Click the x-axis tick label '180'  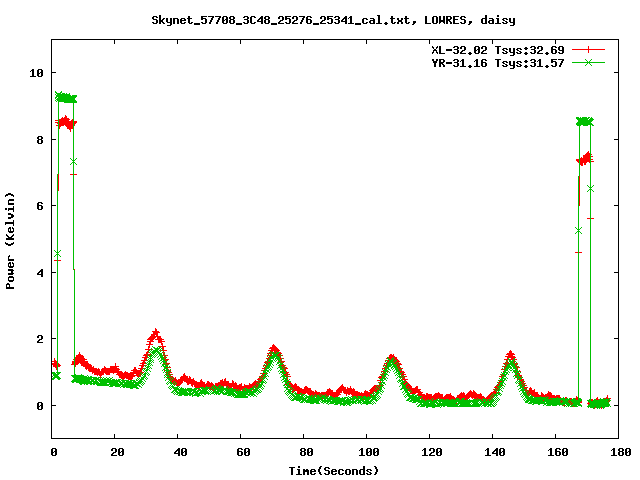pyautogui.click(x=620, y=452)
